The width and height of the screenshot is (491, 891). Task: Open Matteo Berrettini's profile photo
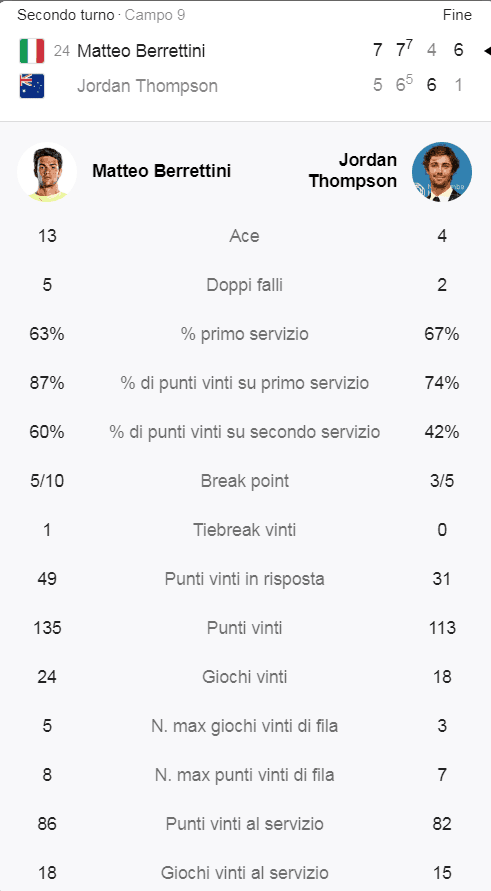click(x=47, y=172)
